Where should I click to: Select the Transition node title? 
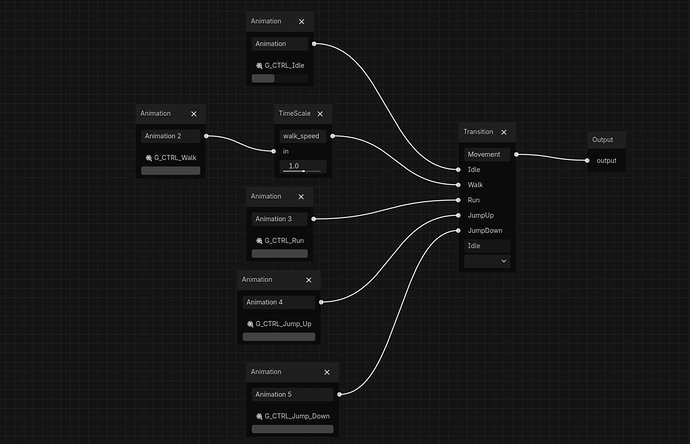[x=478, y=132]
